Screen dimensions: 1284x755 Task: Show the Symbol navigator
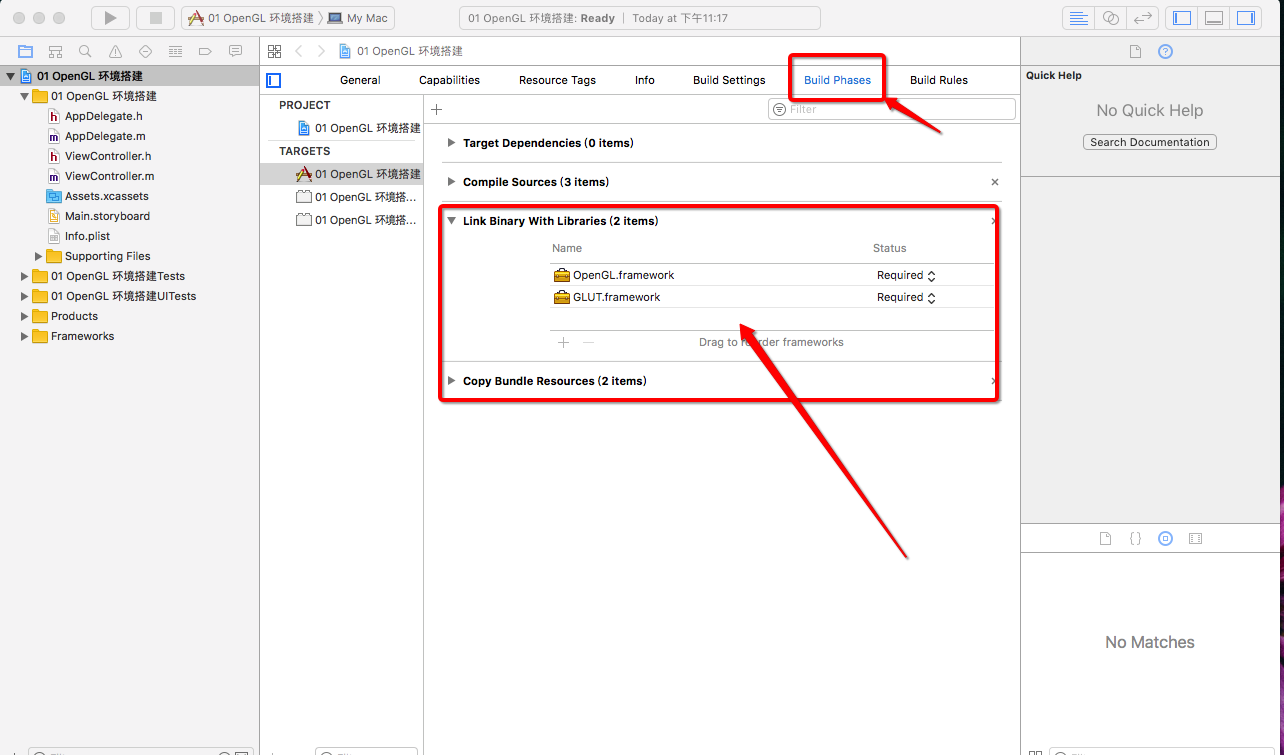click(56, 51)
